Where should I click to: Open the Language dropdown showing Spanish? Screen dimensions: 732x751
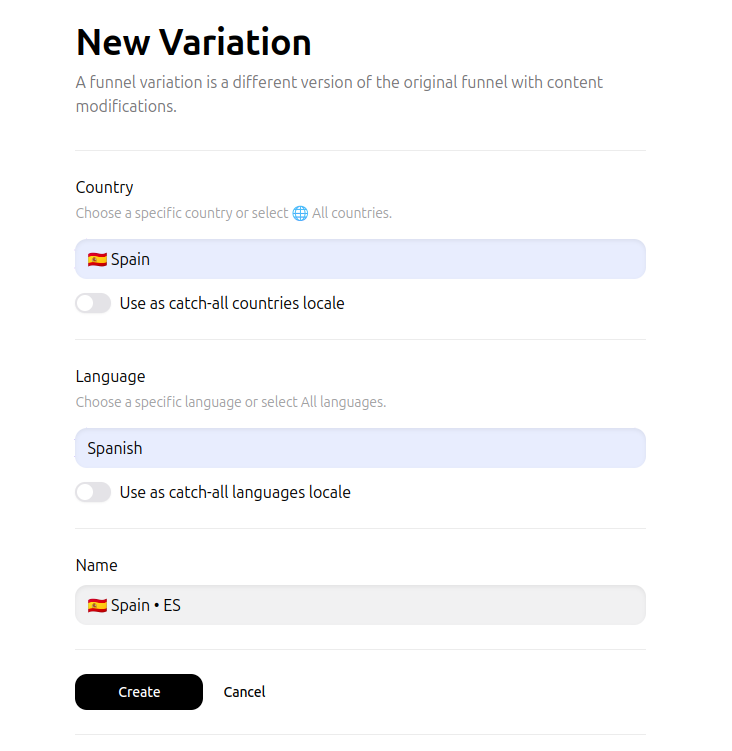point(360,448)
